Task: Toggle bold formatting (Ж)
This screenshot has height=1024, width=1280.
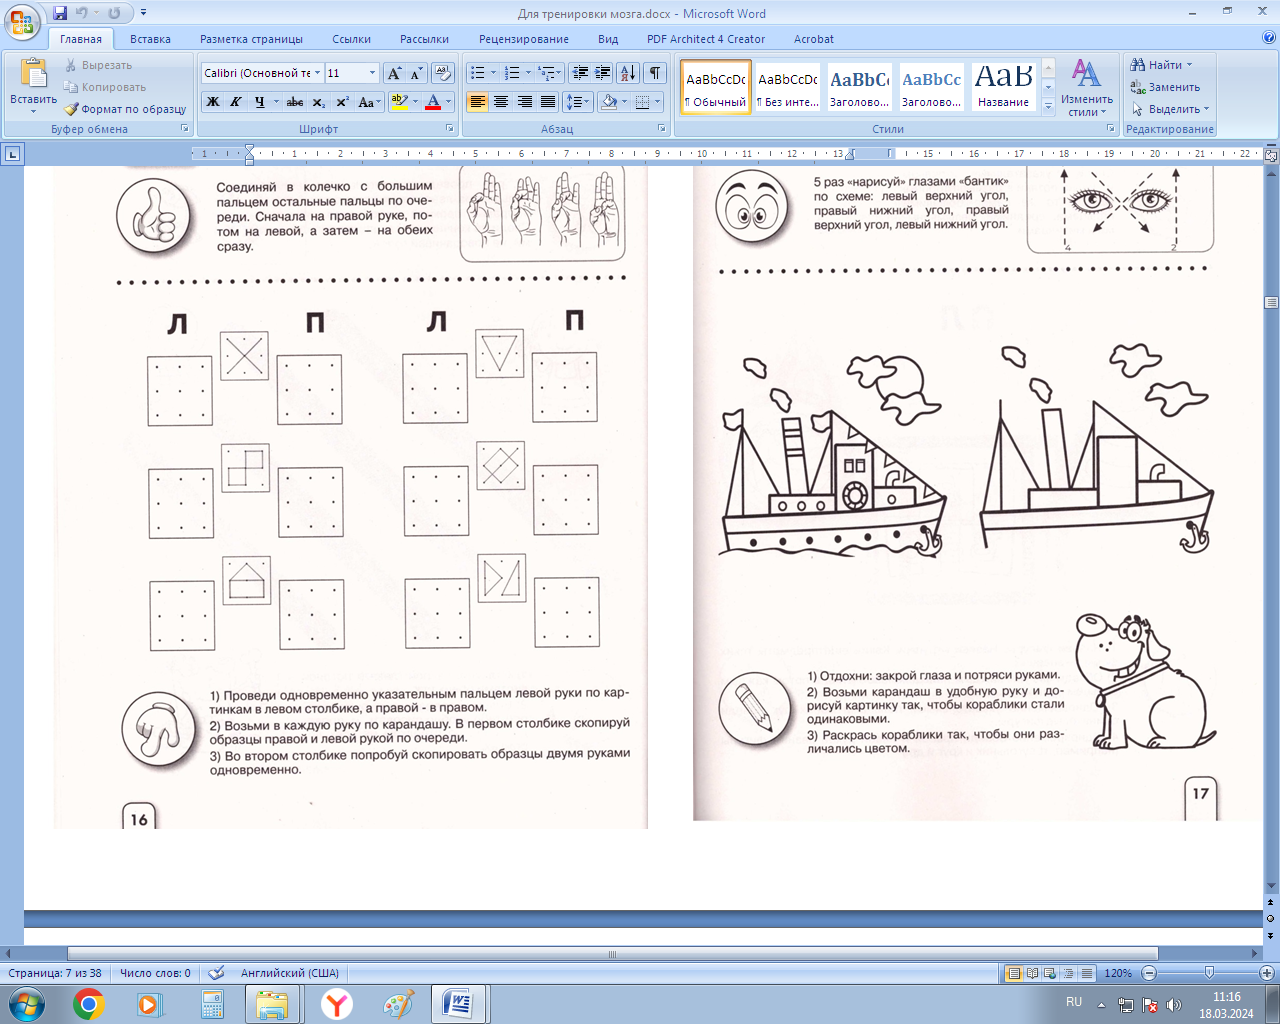Action: (212, 102)
